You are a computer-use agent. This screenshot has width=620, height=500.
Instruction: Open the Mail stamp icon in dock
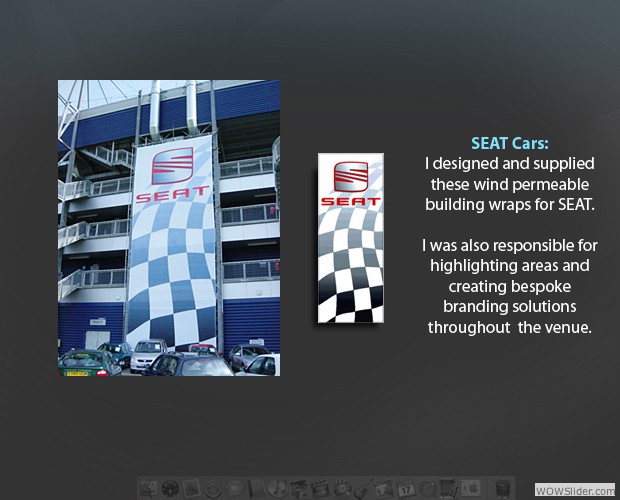pos(192,489)
